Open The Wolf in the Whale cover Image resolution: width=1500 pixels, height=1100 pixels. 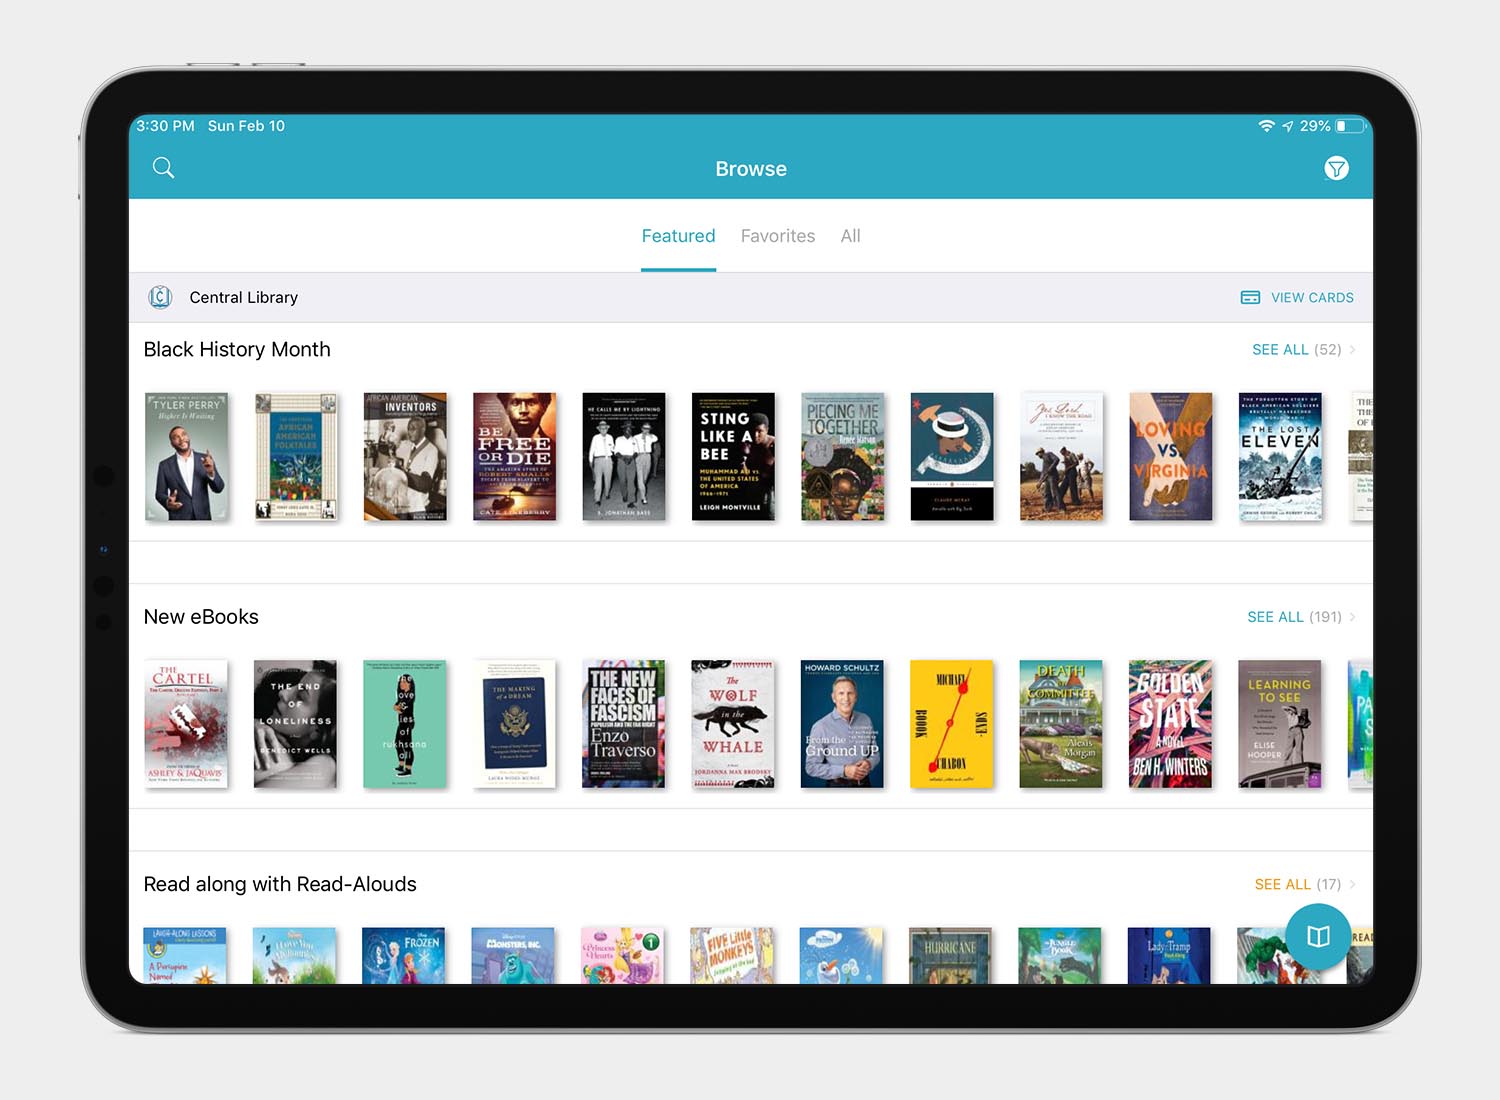point(733,724)
